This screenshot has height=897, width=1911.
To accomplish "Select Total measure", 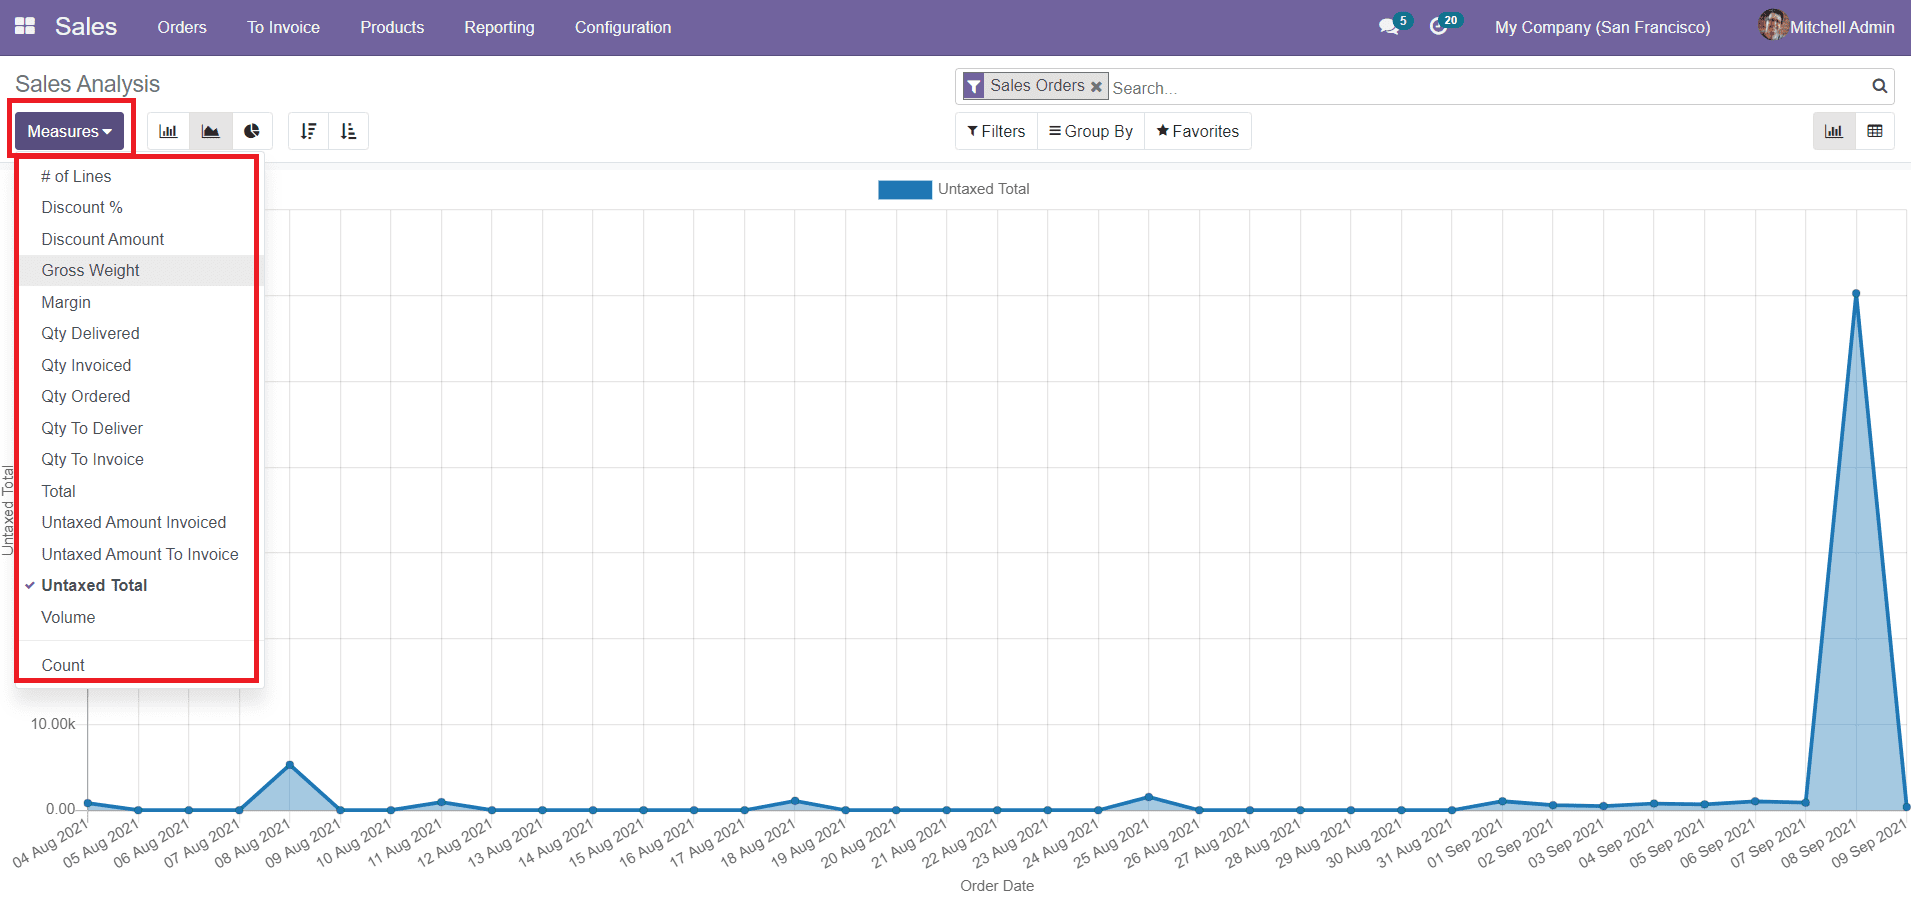I will click(140, 491).
